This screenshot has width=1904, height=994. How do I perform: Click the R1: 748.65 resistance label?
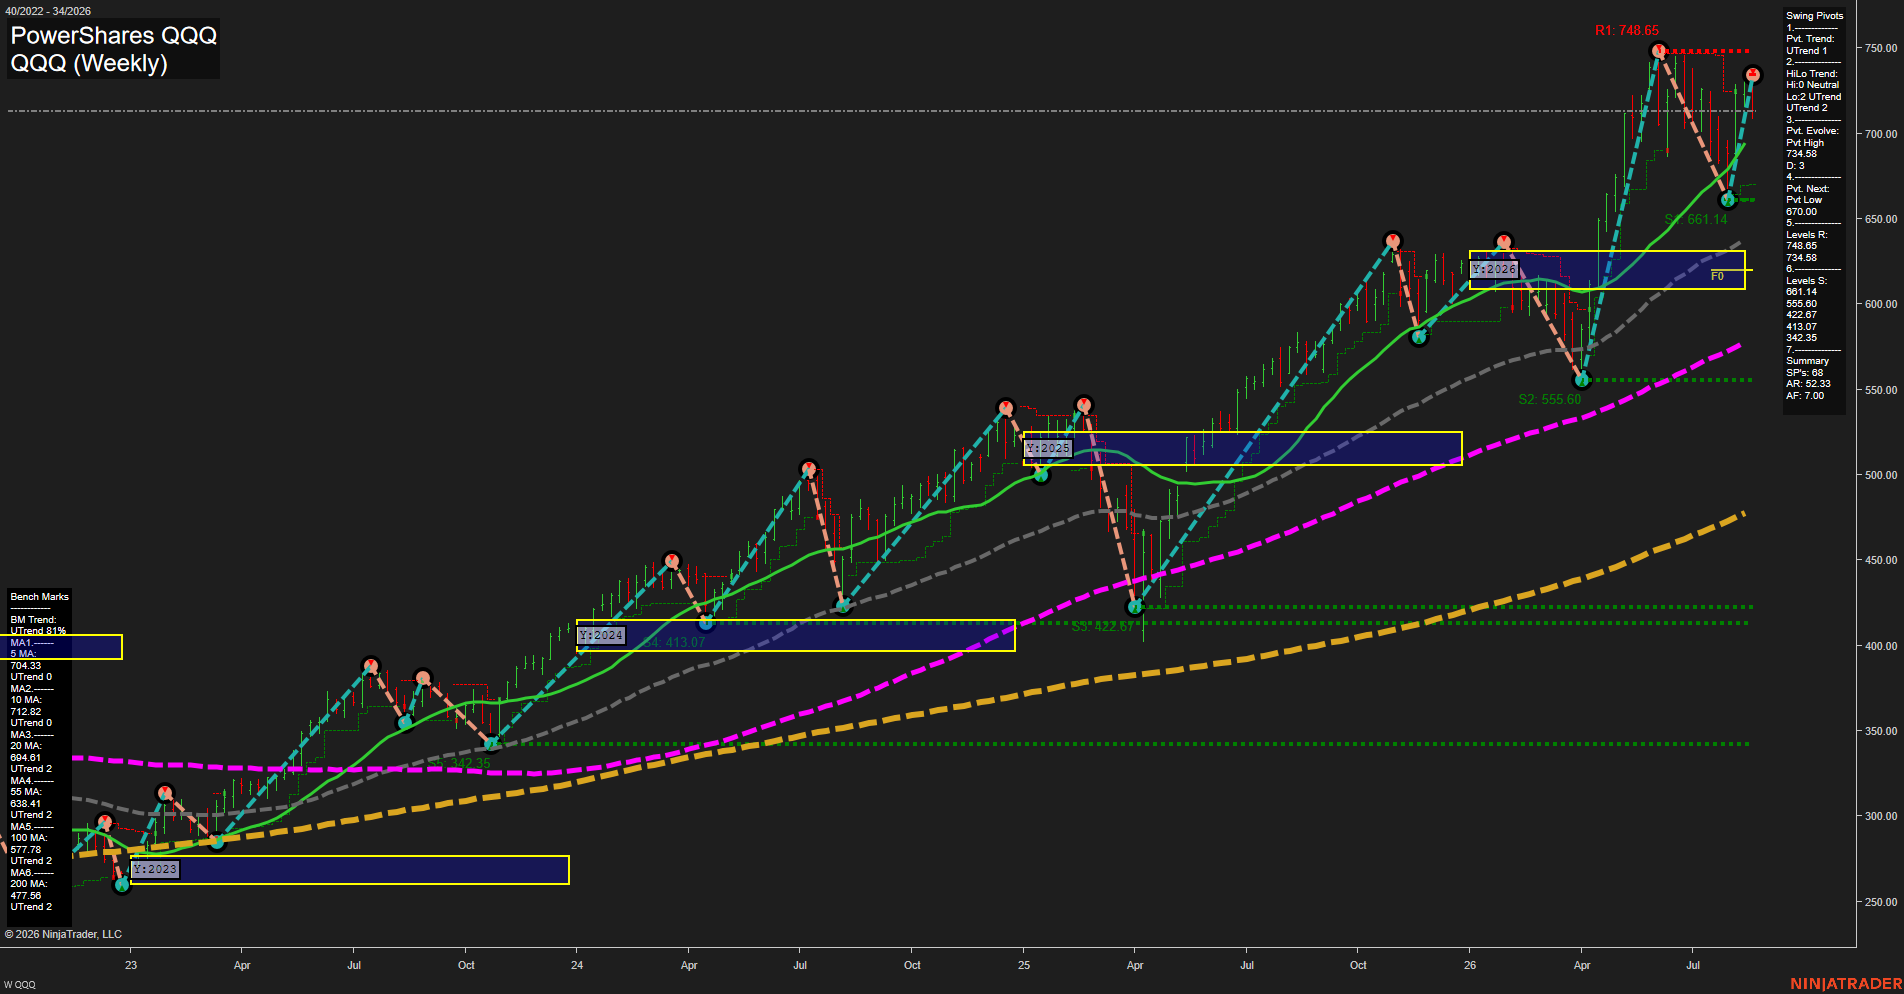tap(1626, 31)
